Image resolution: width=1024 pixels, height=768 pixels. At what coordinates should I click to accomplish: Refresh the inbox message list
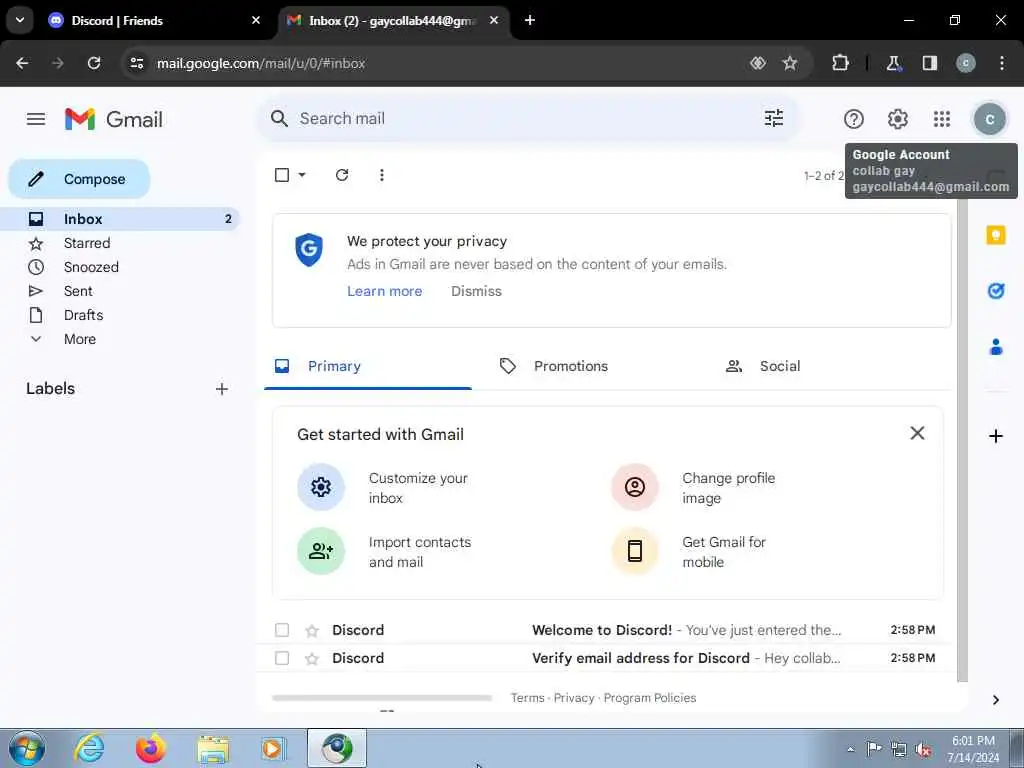pos(342,175)
